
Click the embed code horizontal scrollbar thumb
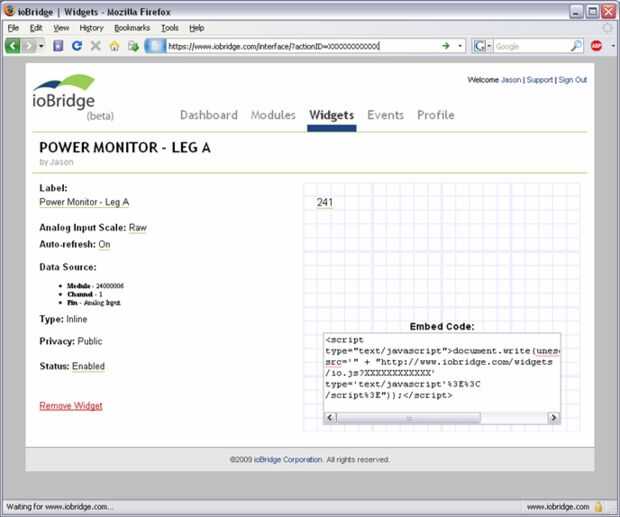(x=409, y=418)
